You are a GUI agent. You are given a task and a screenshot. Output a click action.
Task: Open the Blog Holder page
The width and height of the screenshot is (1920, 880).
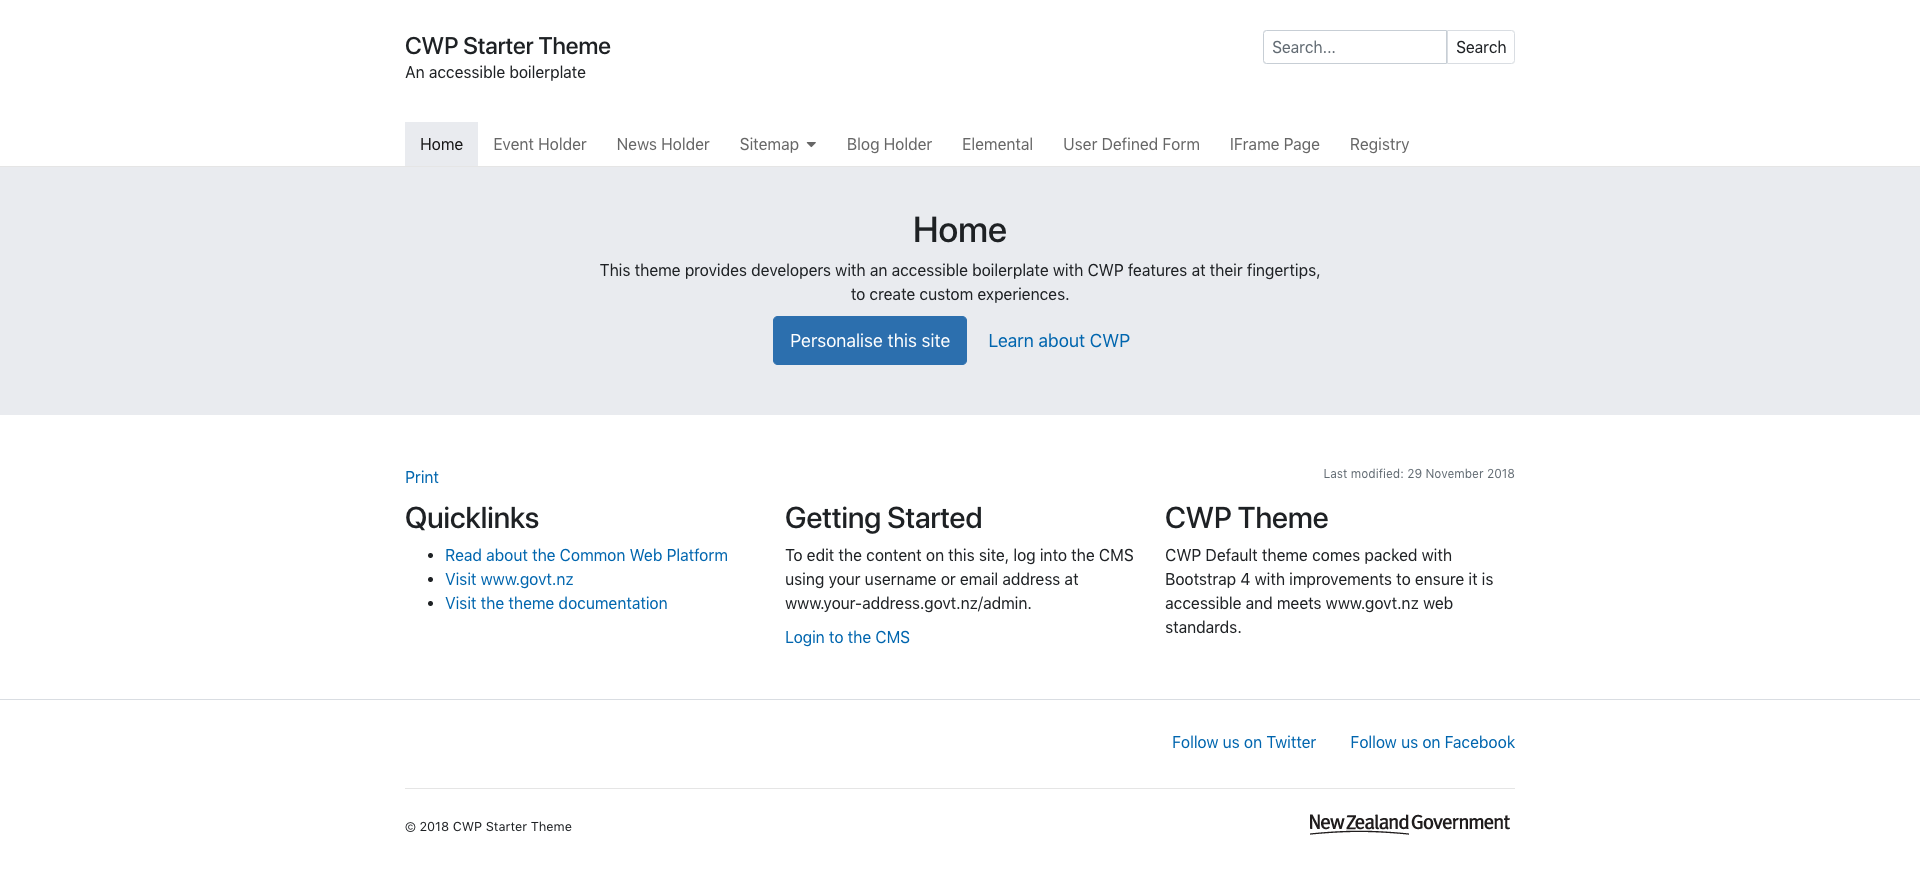pos(889,144)
